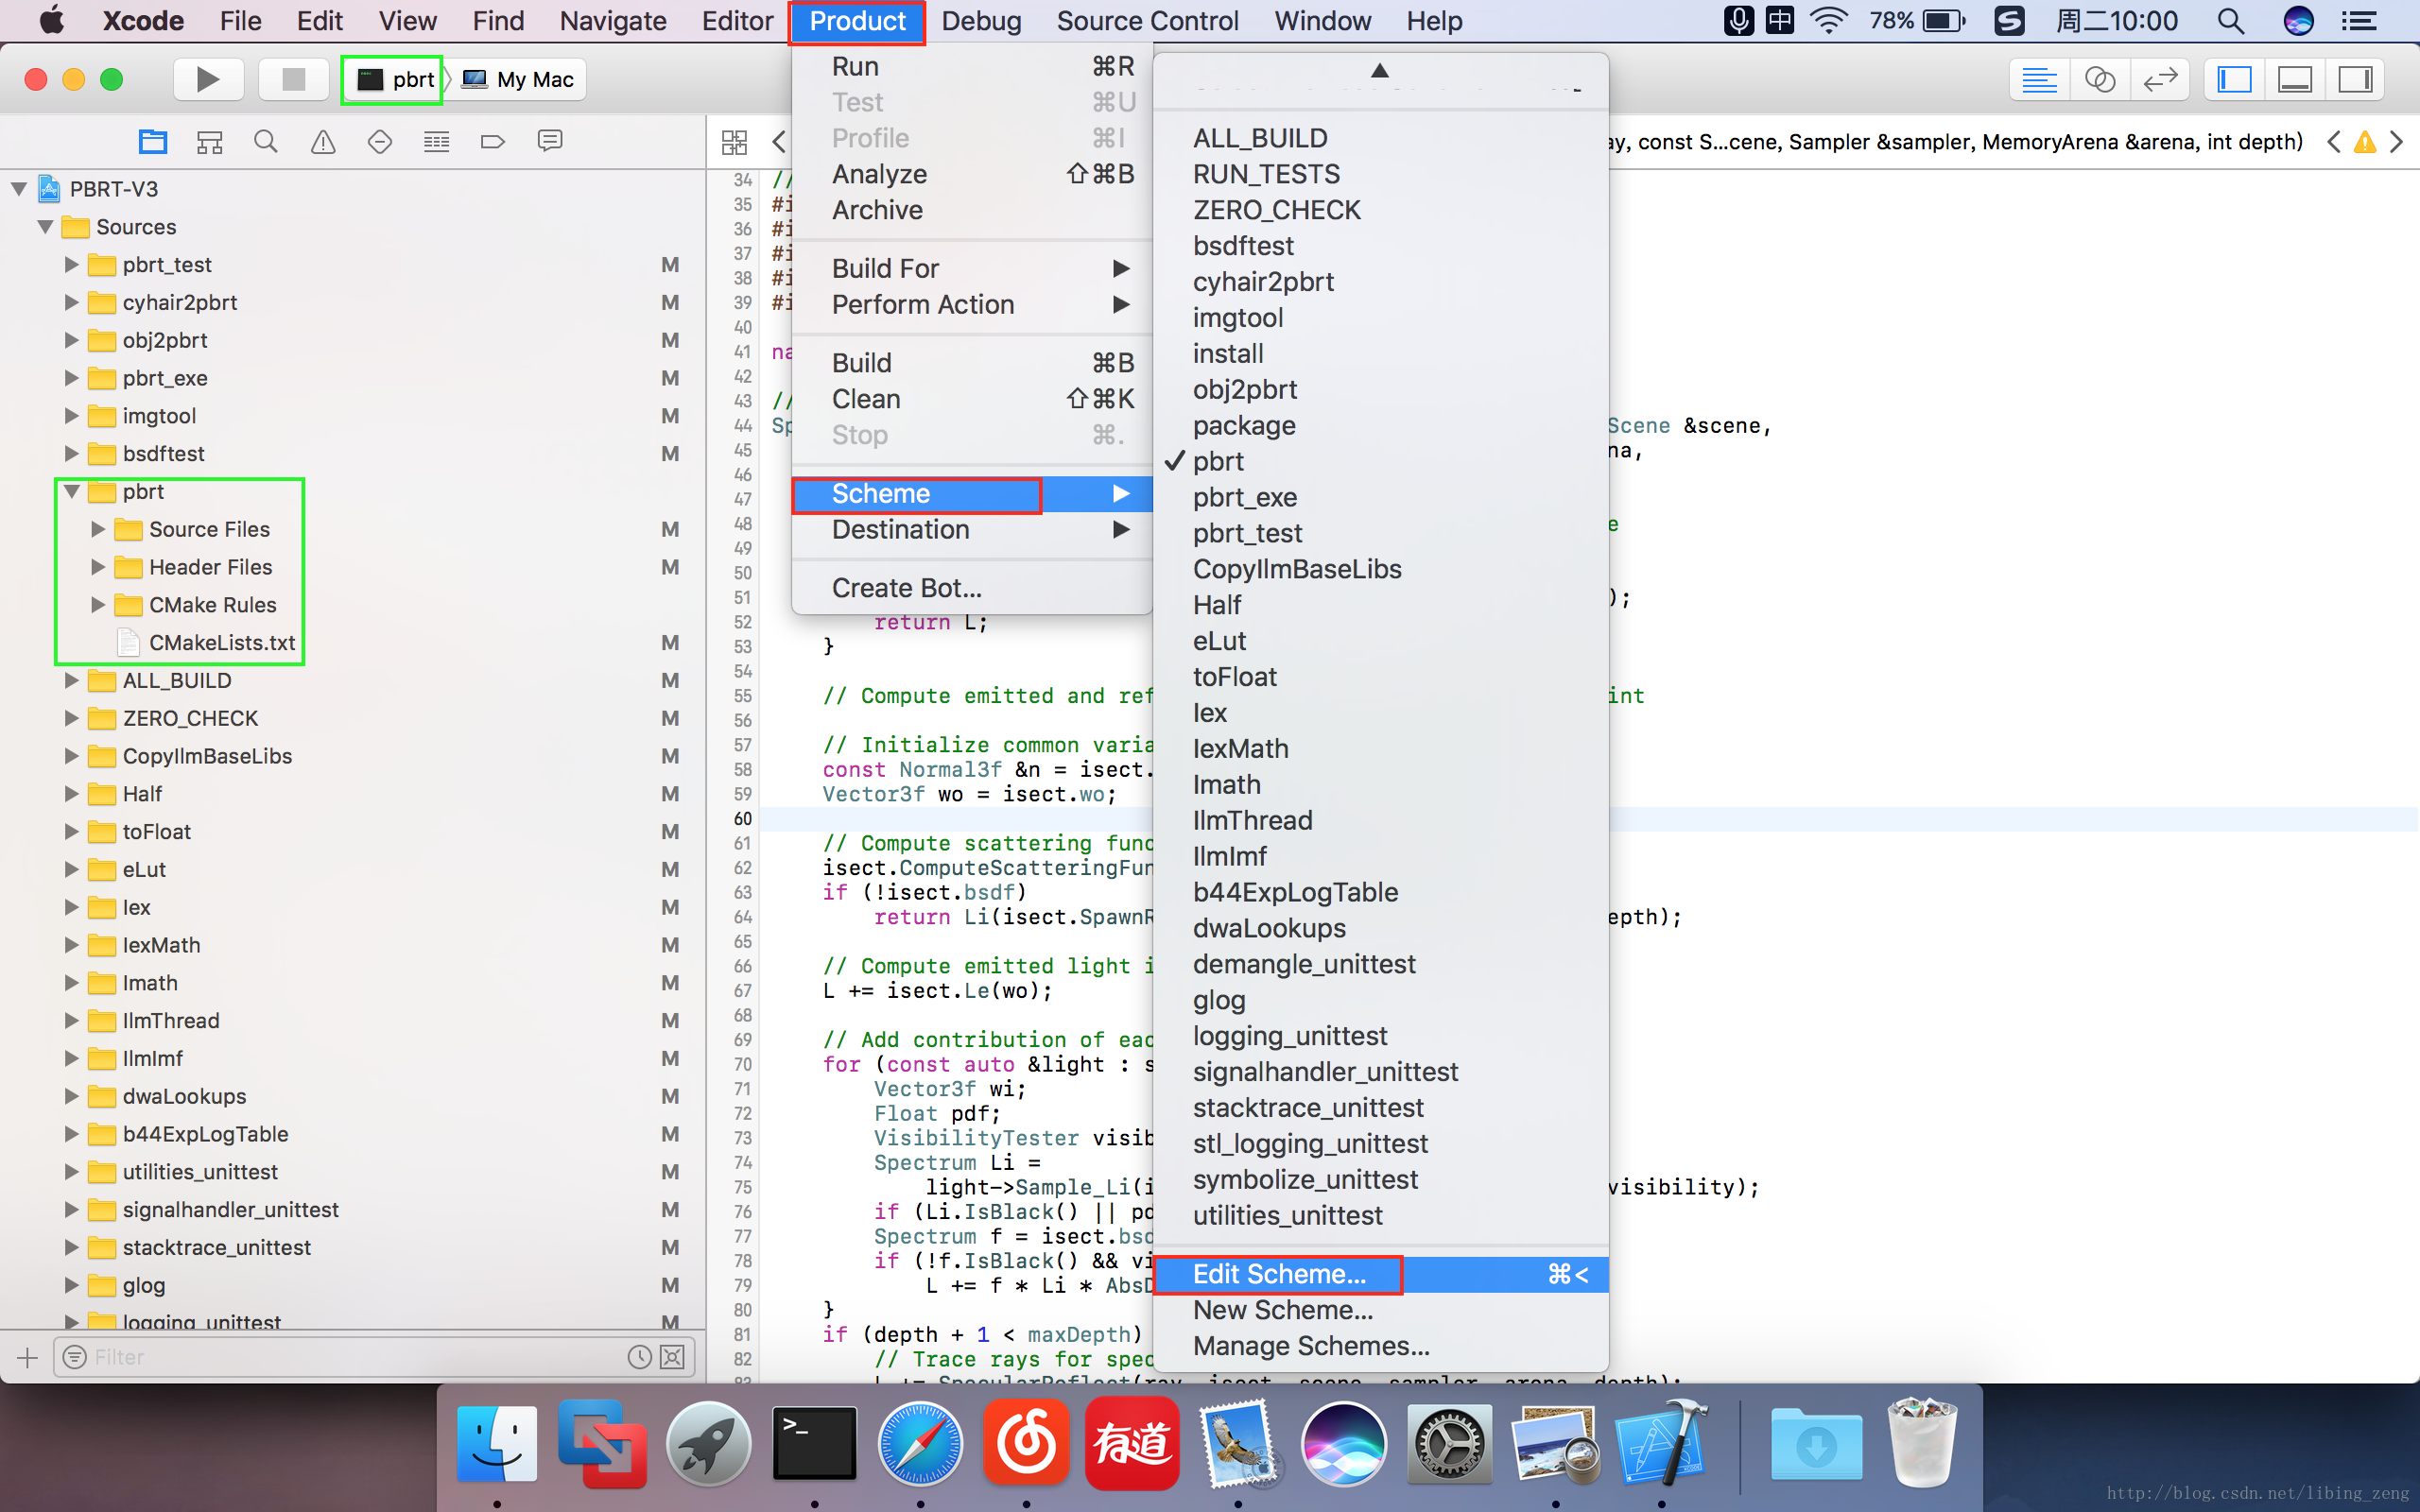Open the Destination submenu
The height and width of the screenshot is (1512, 2420).
(972, 529)
